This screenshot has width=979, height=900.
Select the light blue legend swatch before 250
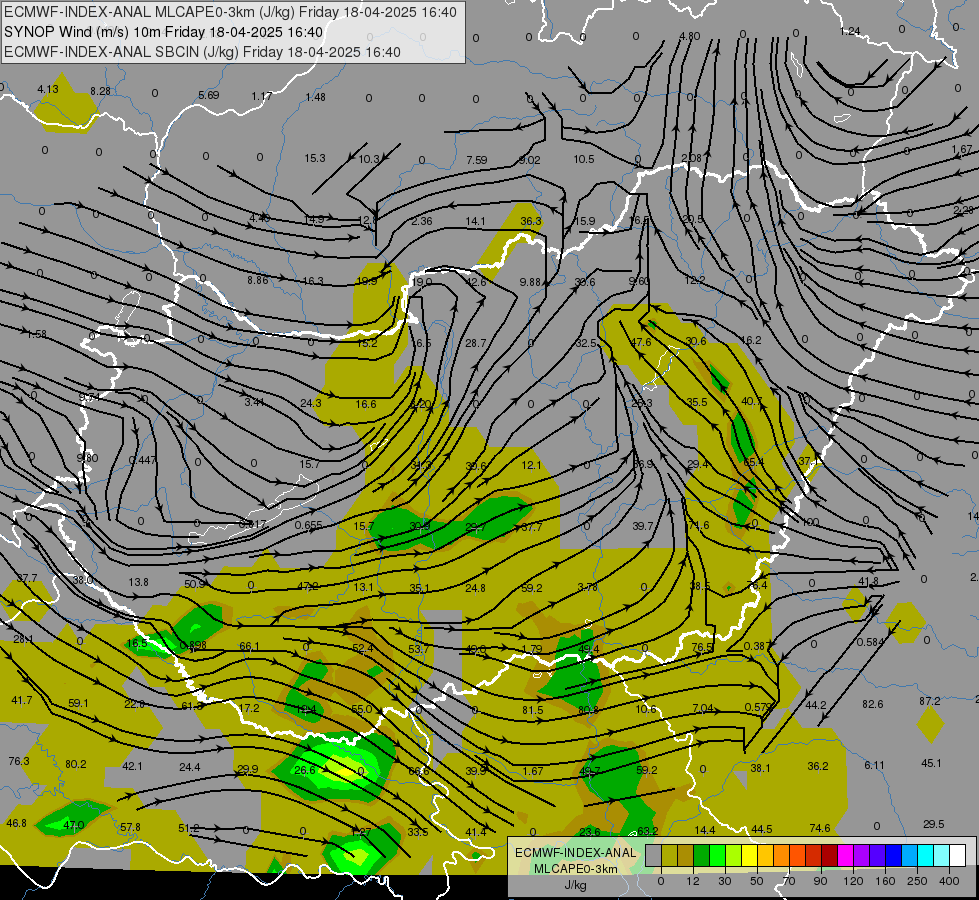pos(910,856)
